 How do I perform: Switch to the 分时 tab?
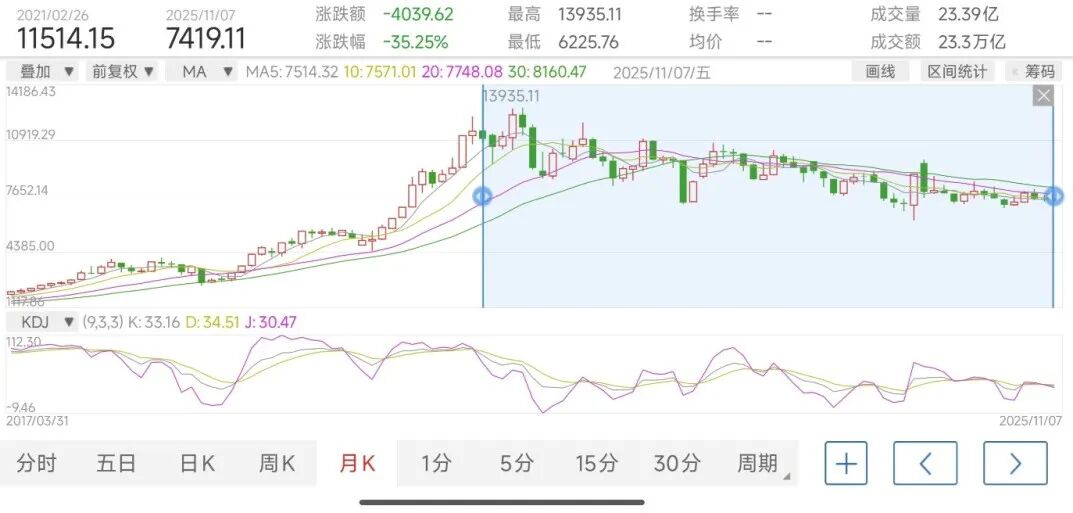click(37, 463)
